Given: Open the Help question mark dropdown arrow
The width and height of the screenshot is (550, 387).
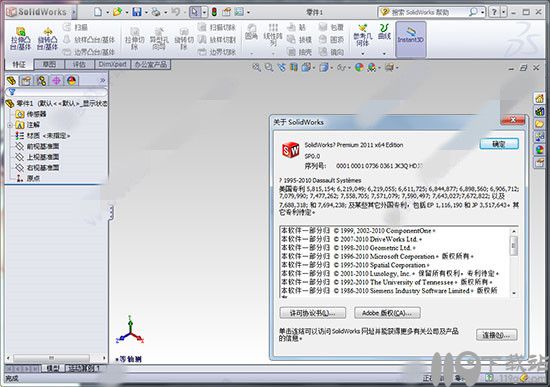Looking at the screenshot, I should click(x=504, y=12).
